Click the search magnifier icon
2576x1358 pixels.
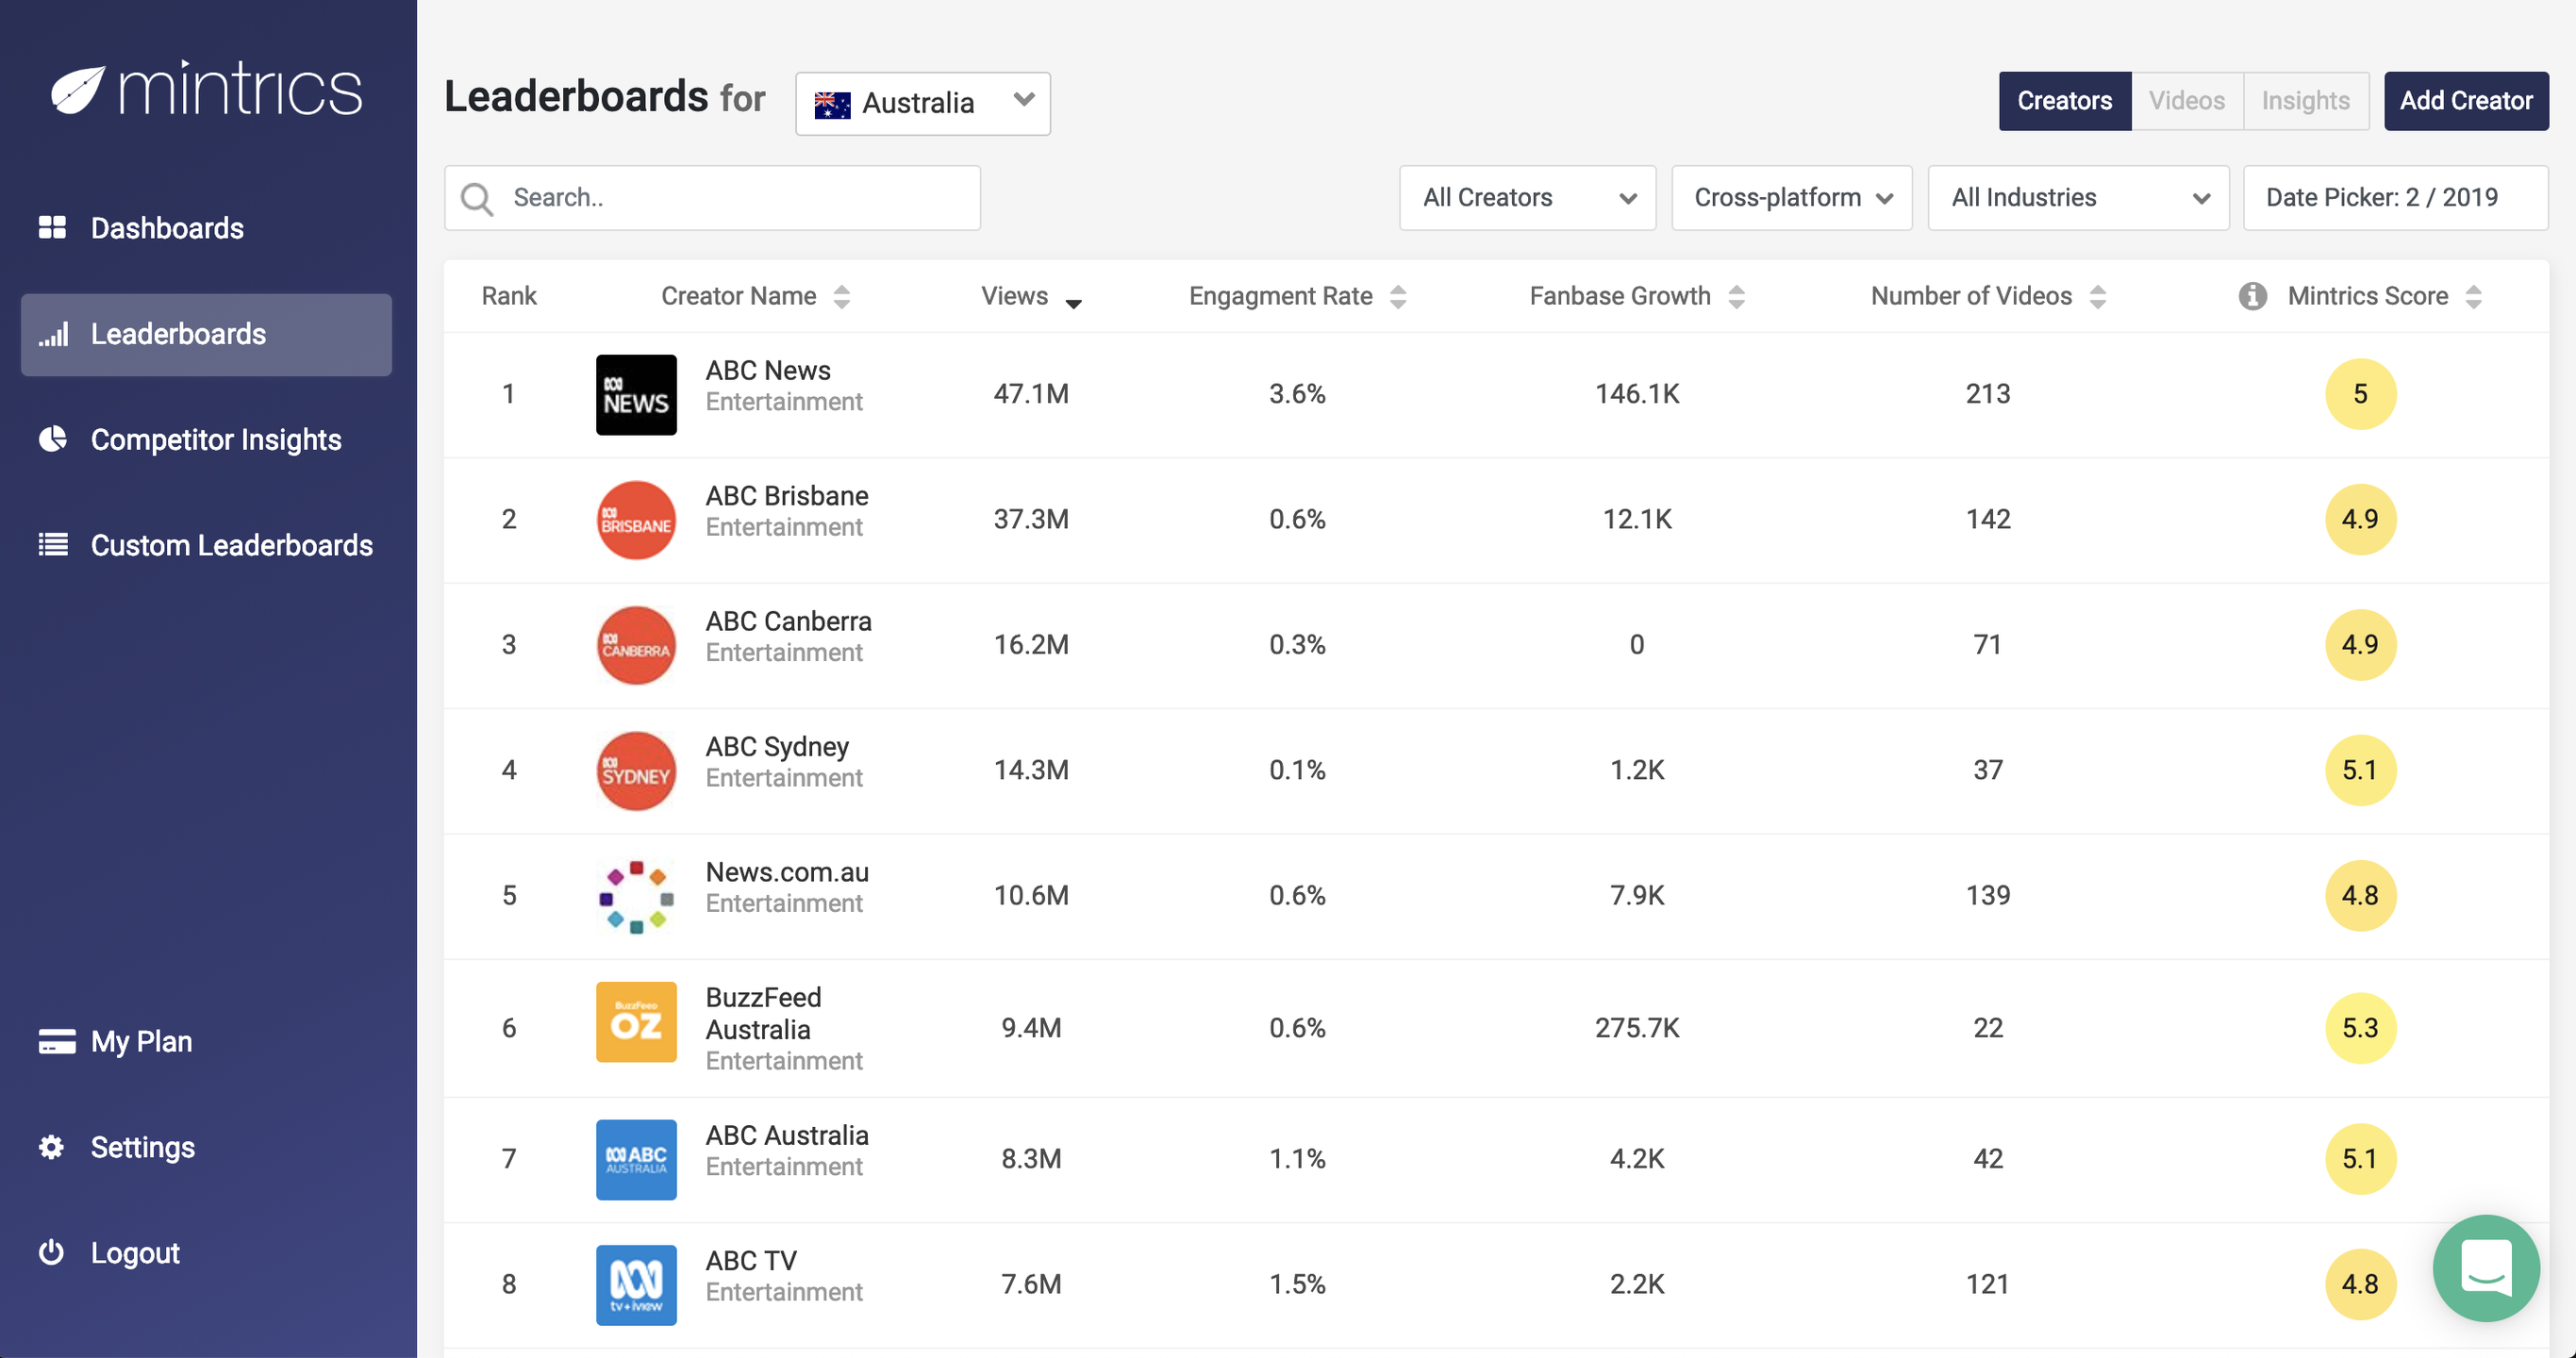(477, 199)
